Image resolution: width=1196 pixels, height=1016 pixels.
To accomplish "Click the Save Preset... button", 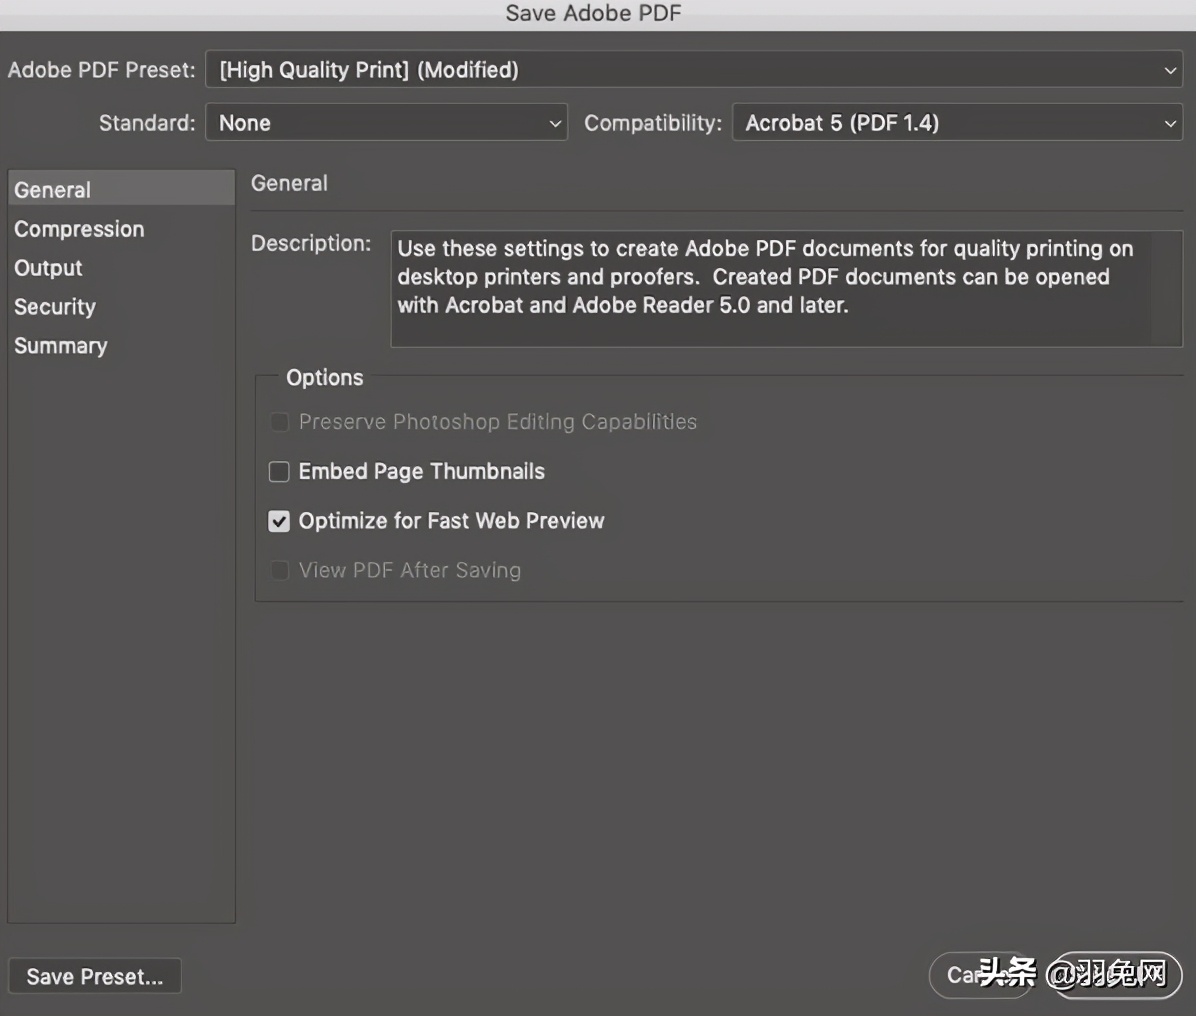I will click(x=95, y=976).
